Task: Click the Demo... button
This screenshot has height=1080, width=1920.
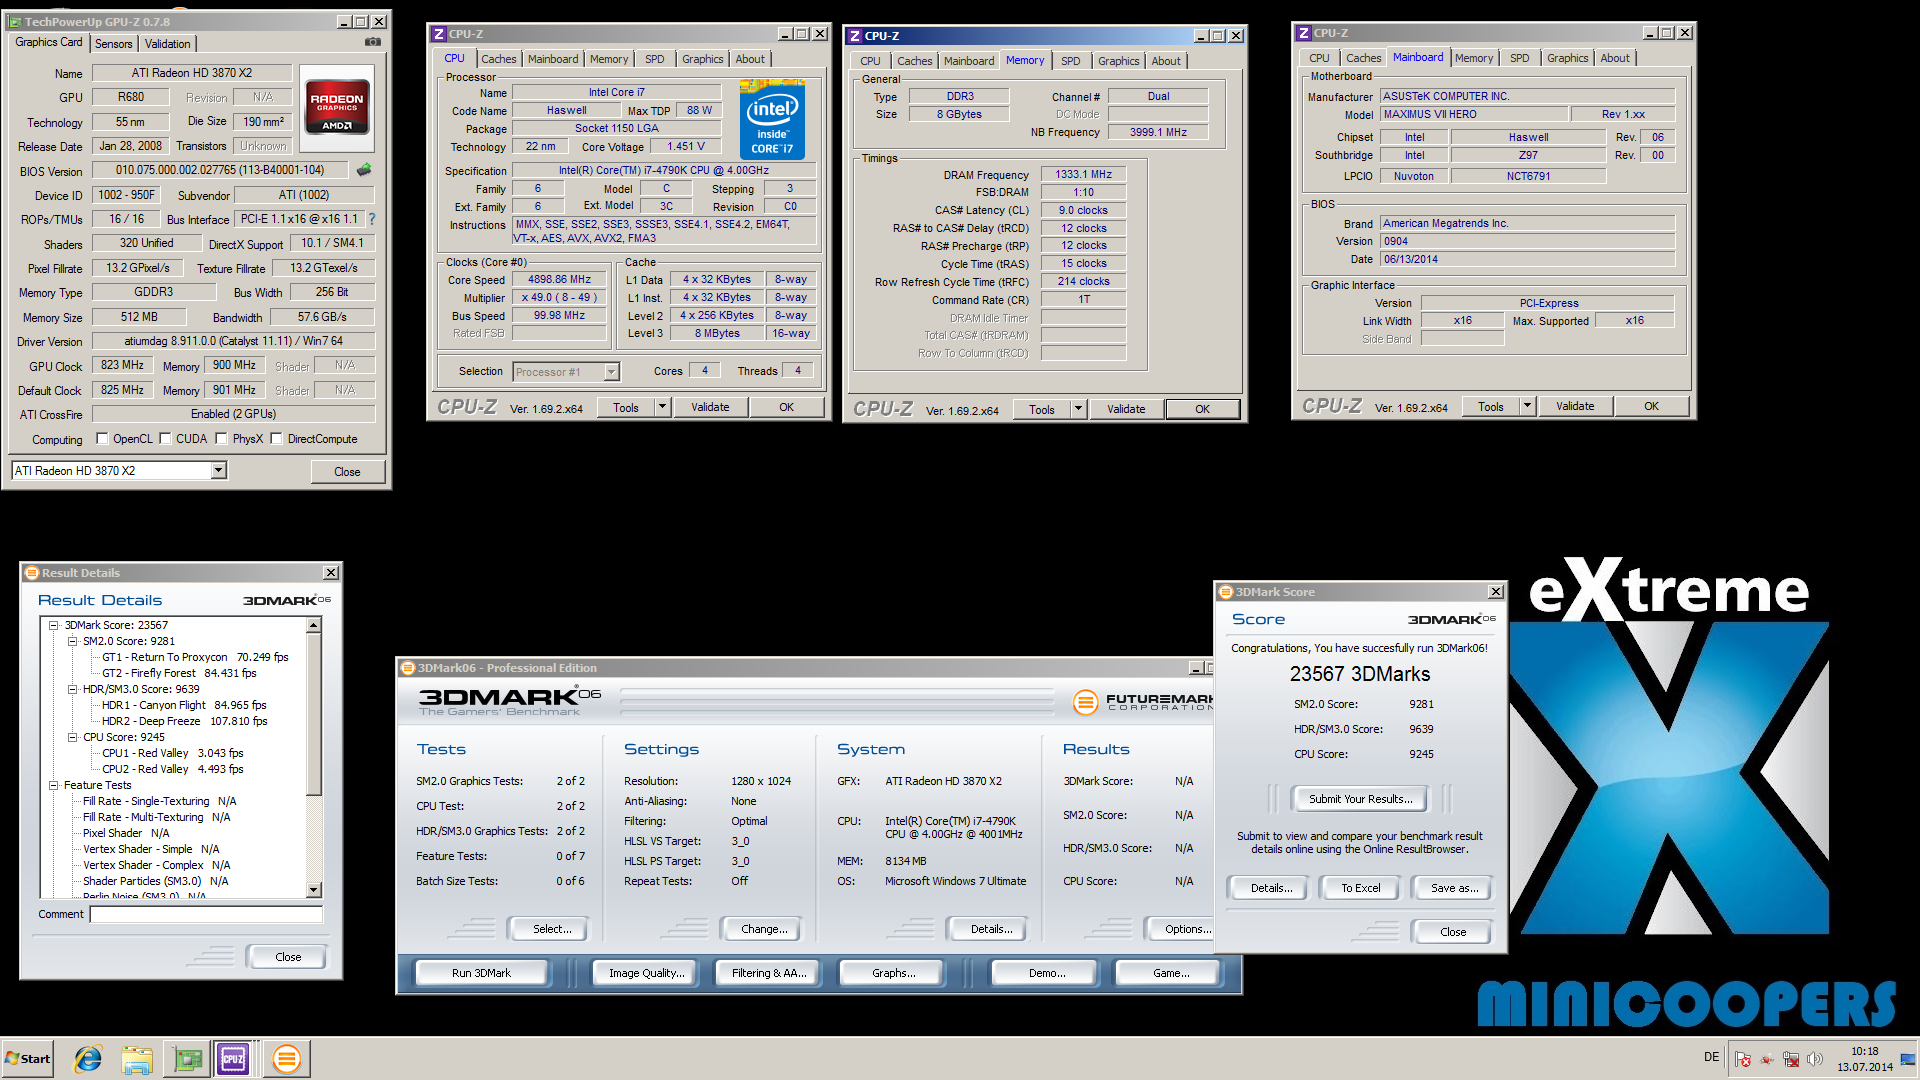Action: [x=1047, y=972]
